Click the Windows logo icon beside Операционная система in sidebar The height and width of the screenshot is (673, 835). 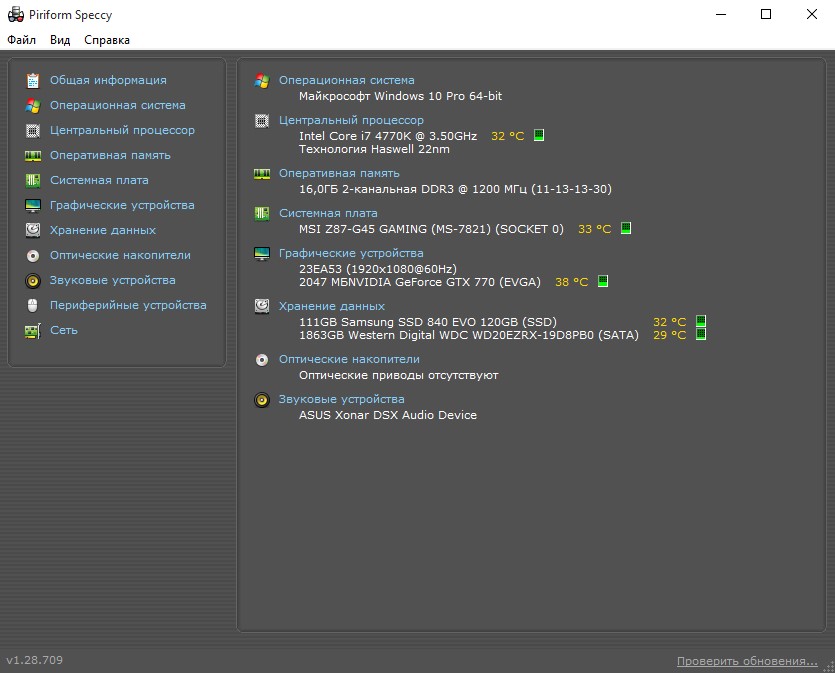[x=33, y=105]
